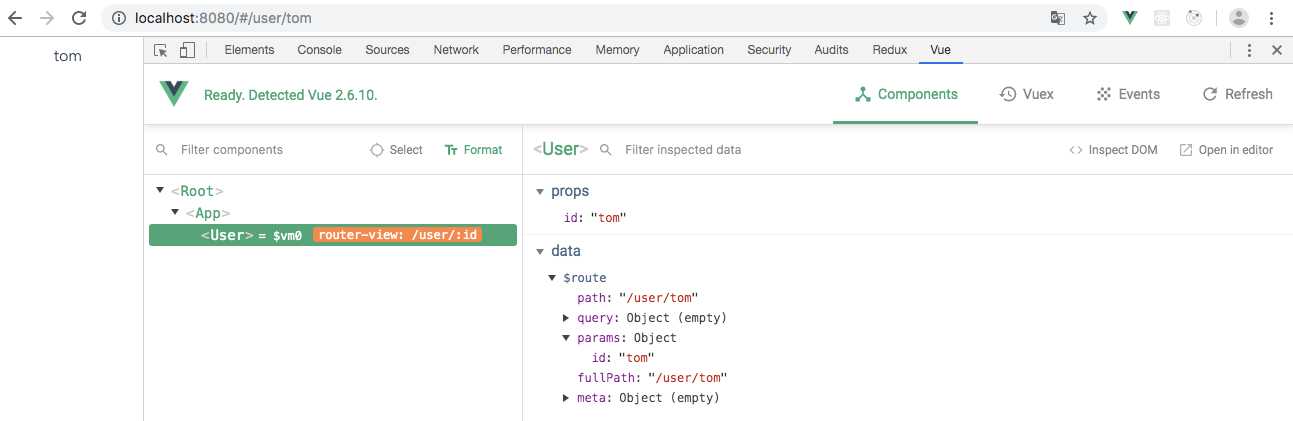Switch to the Vuex view
This screenshot has width=1293, height=421.
pyautogui.click(x=1026, y=95)
